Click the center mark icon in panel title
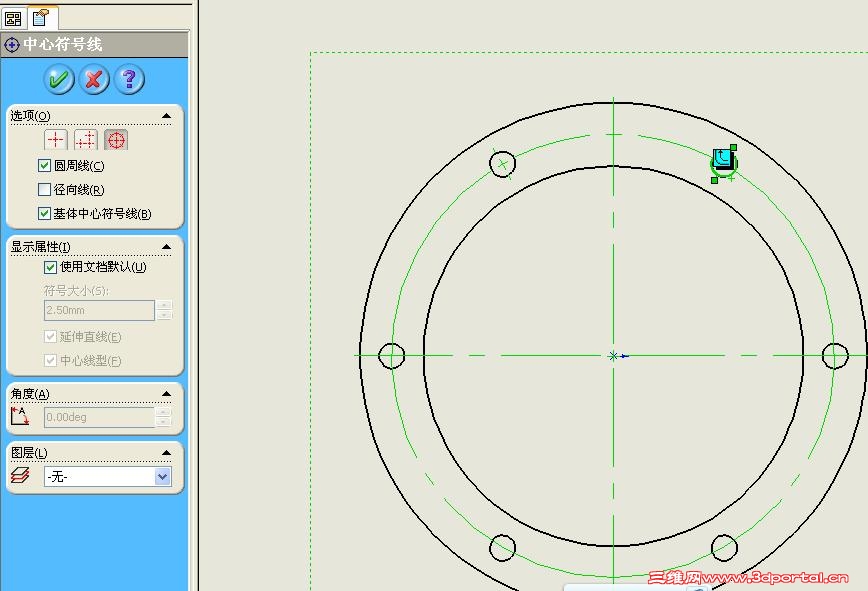The width and height of the screenshot is (868, 591). click(x=12, y=45)
